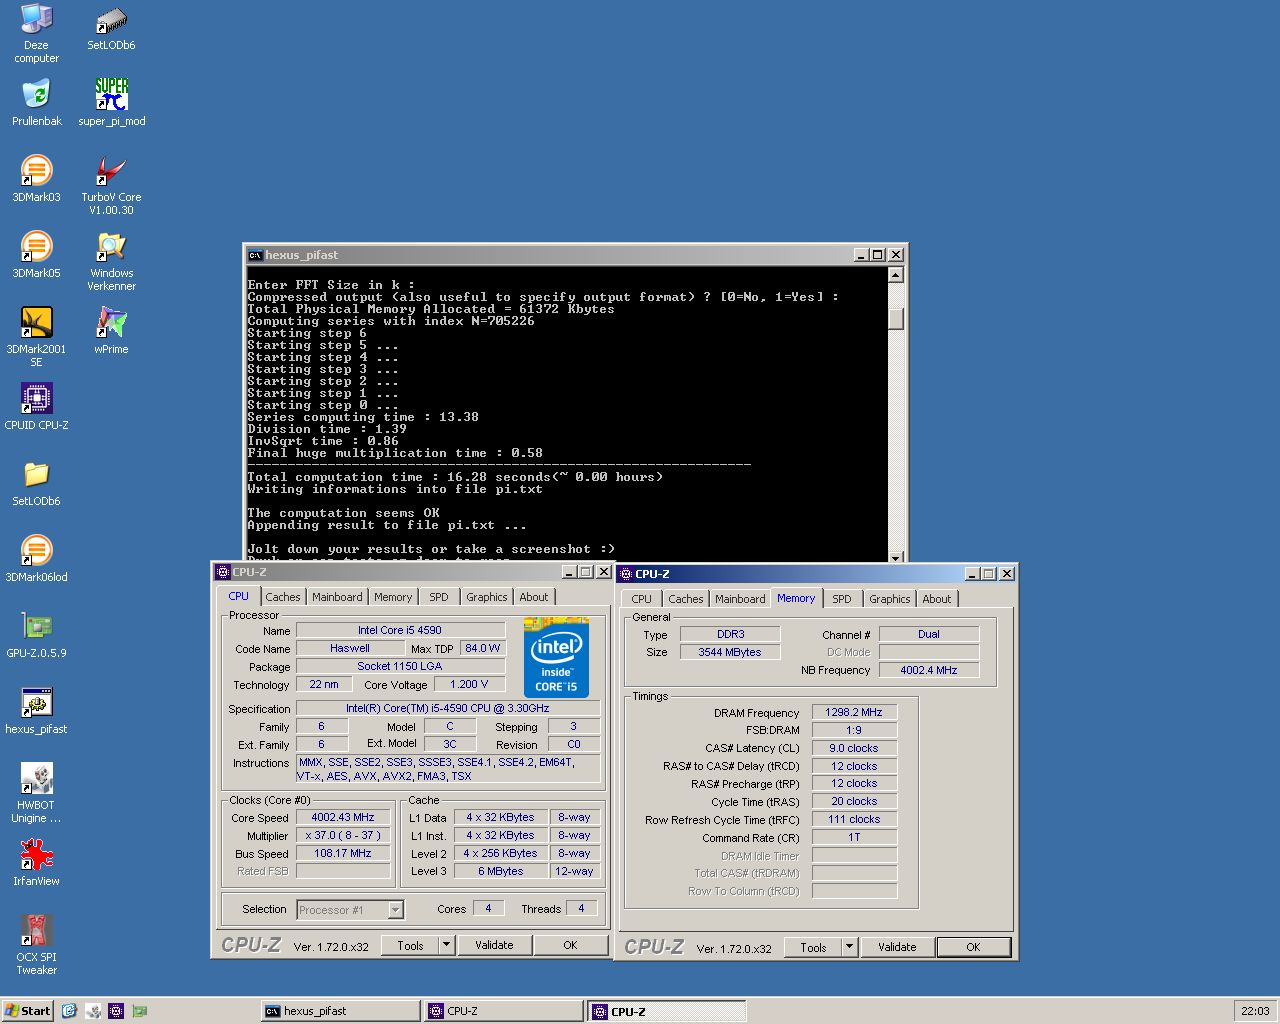Image resolution: width=1280 pixels, height=1024 pixels.
Task: Select Caches tab in left CPU-Z window
Action: (283, 597)
